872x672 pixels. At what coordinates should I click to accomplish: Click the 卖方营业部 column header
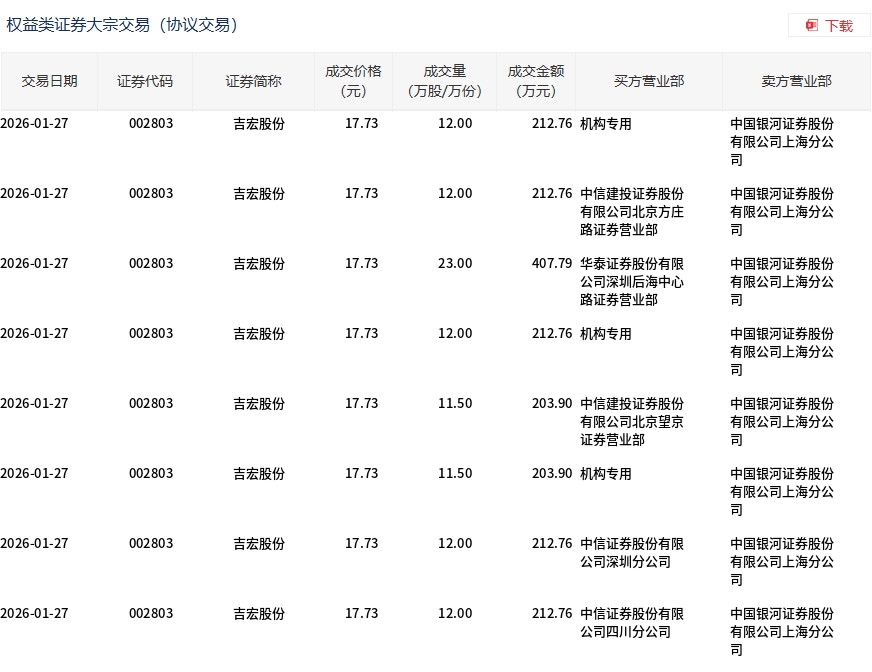click(x=796, y=81)
